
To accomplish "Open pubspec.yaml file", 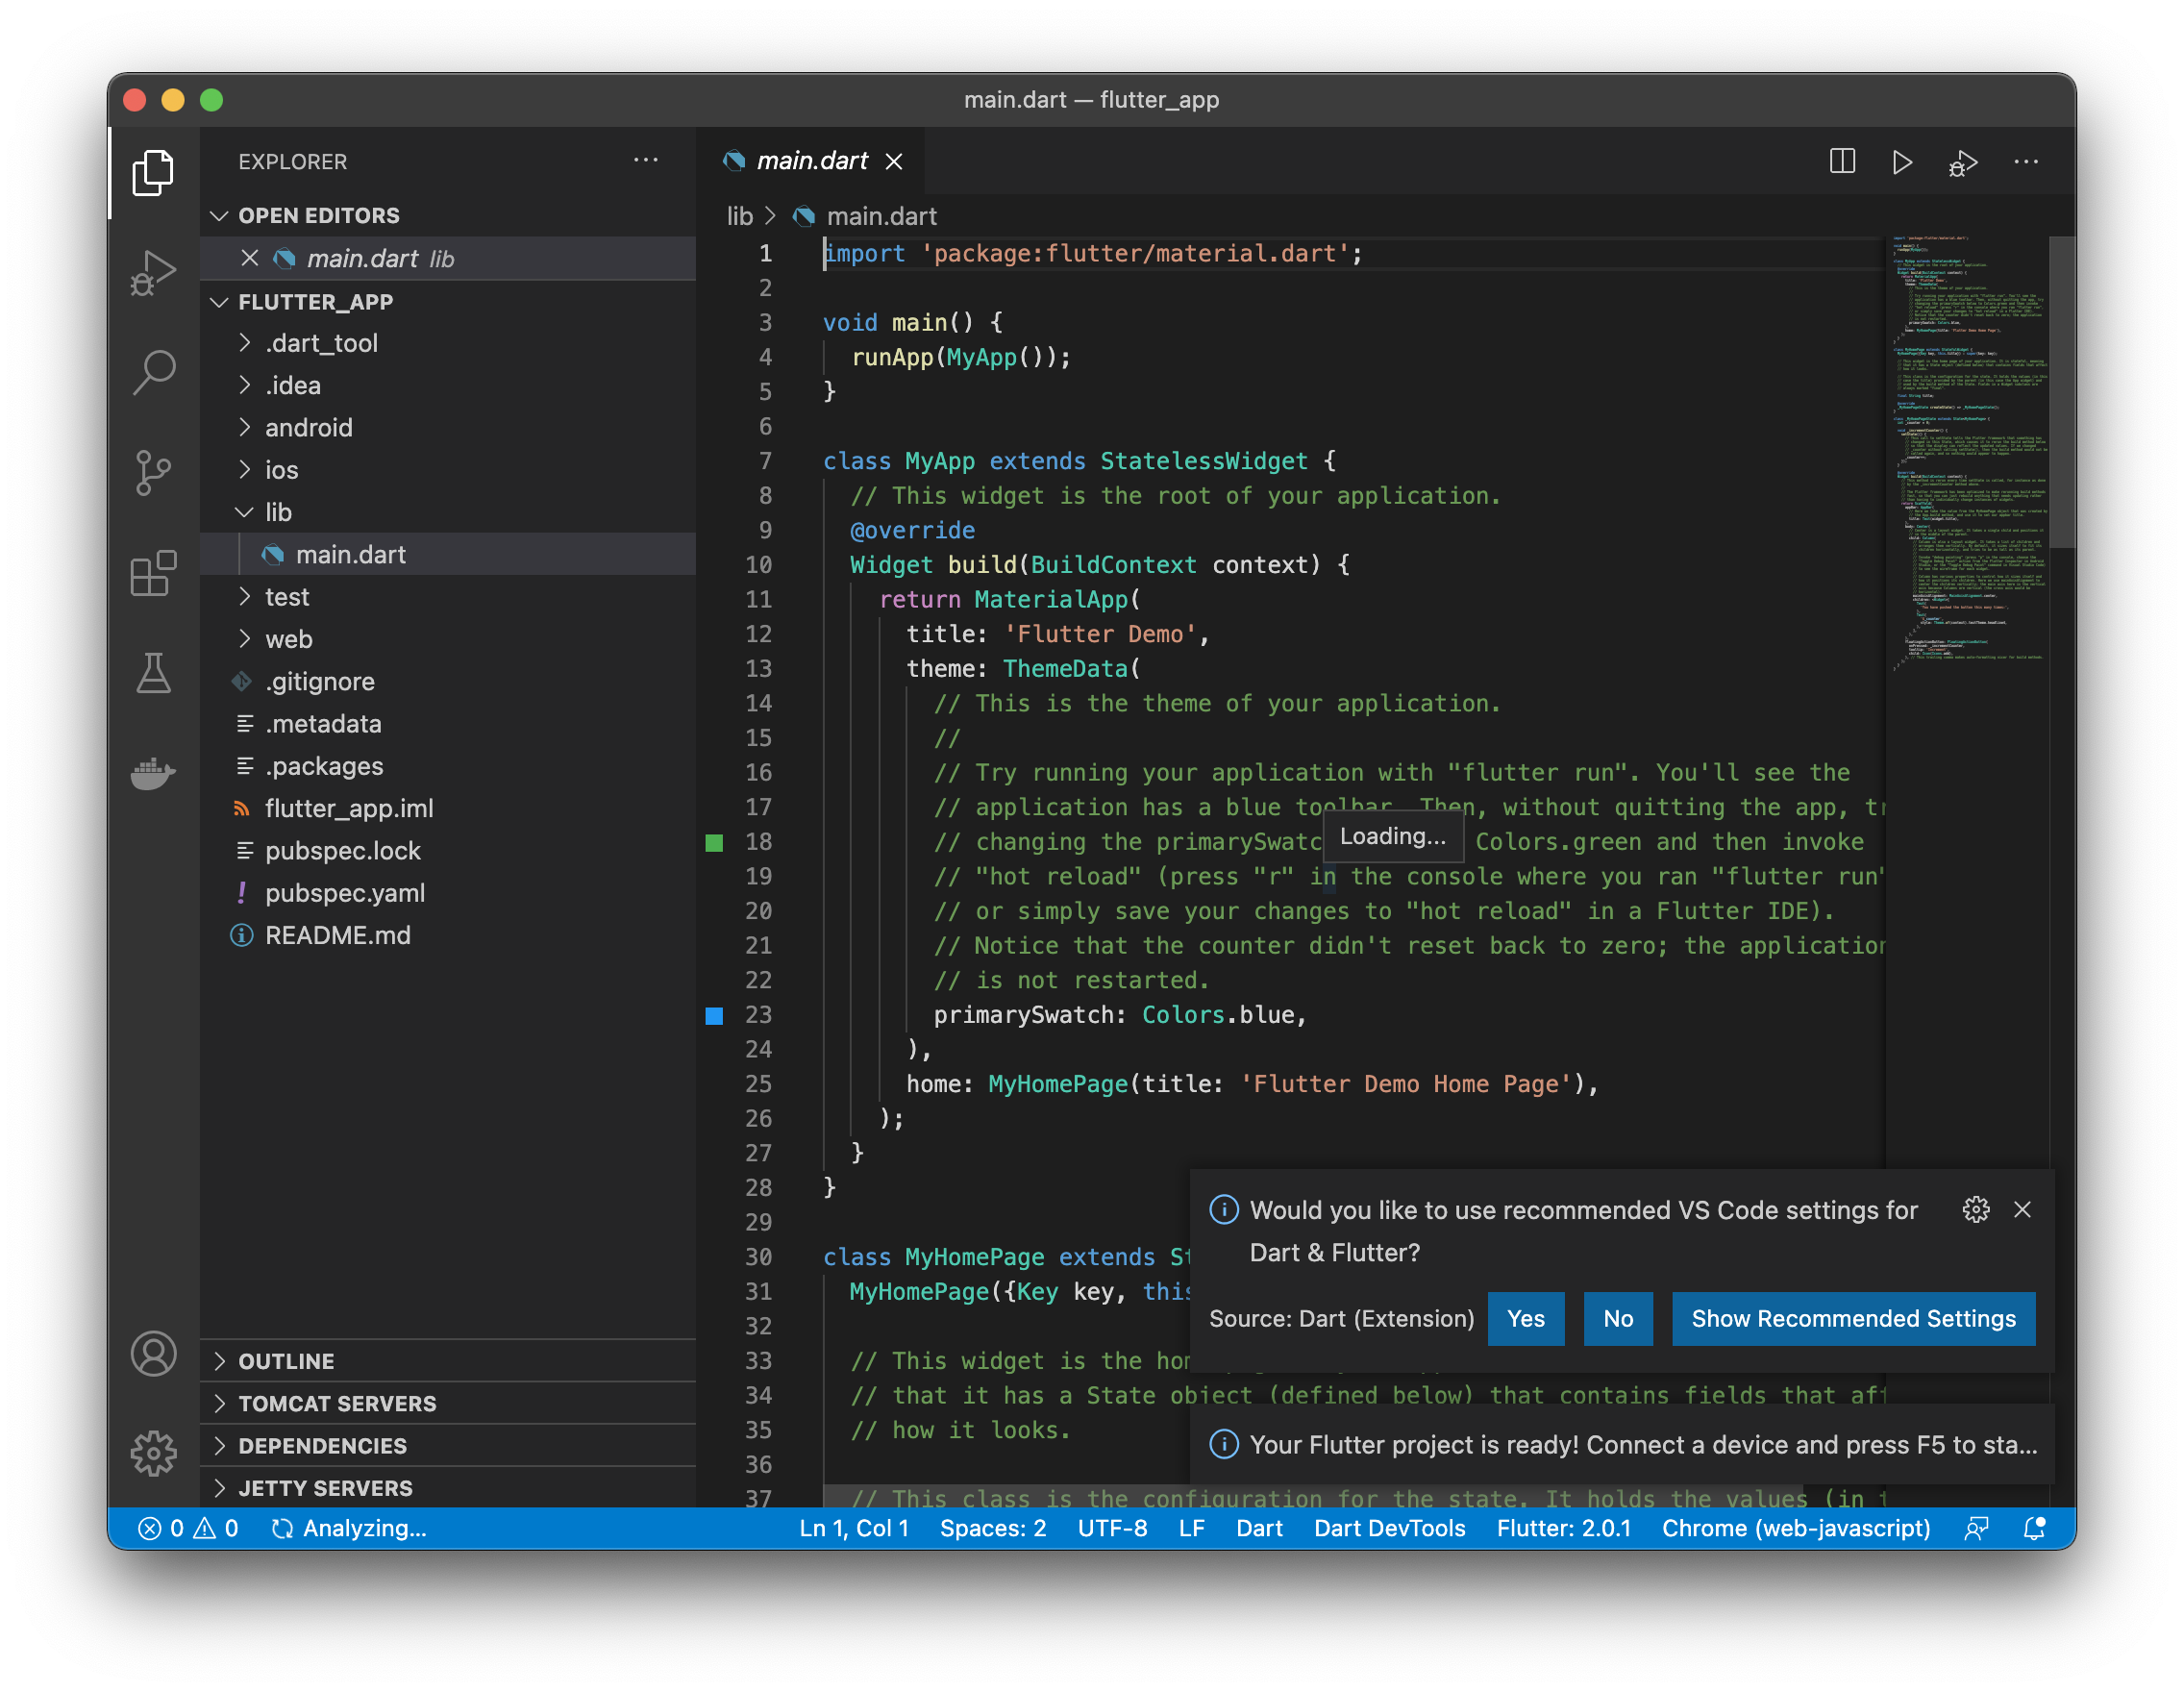I will (x=448, y=892).
